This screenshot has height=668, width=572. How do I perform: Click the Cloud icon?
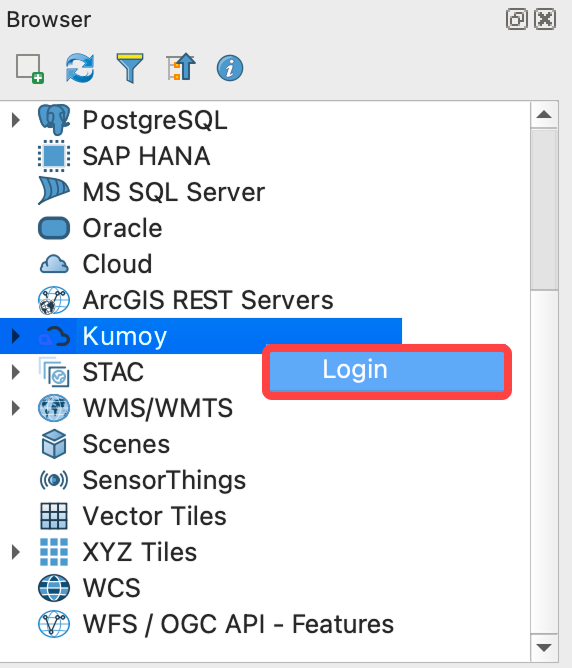(54, 264)
